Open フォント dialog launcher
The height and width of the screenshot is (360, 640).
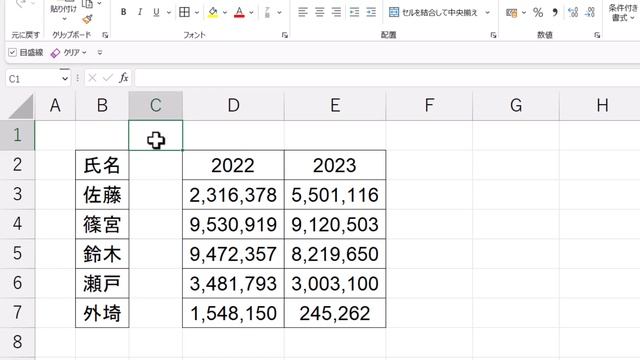tap(285, 36)
